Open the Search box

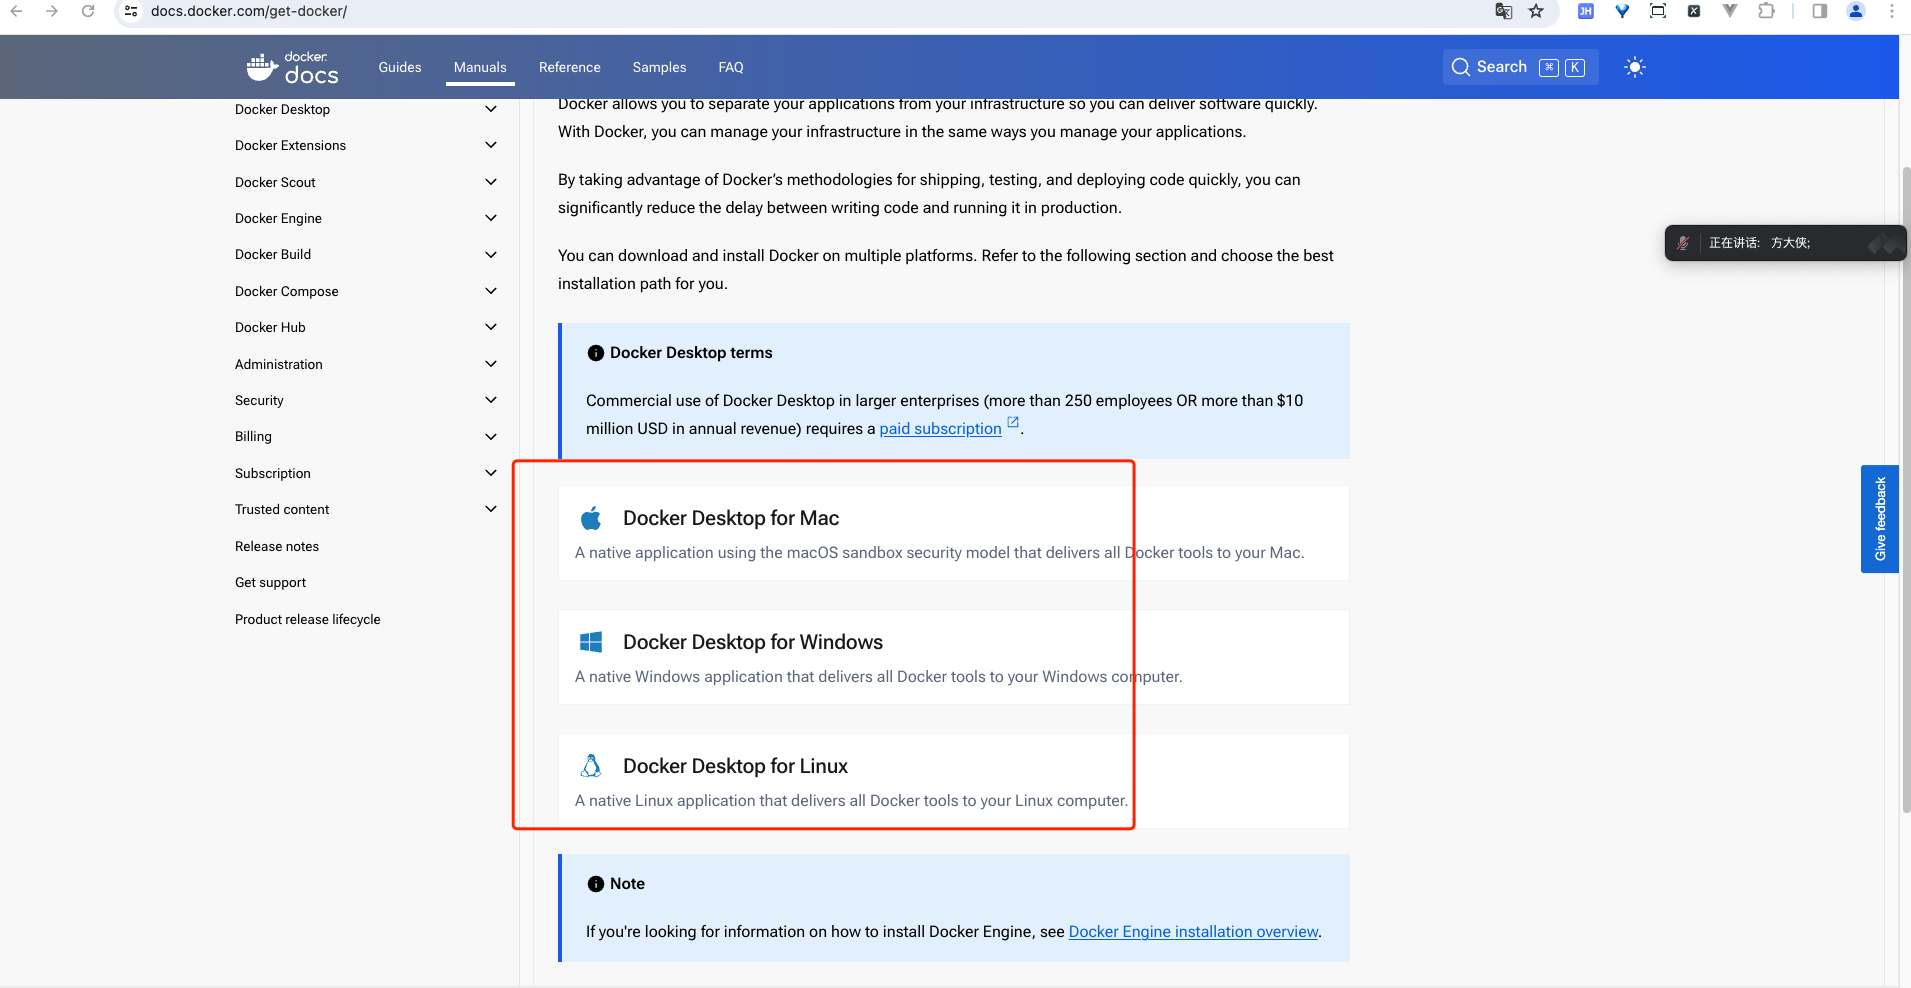[1520, 67]
